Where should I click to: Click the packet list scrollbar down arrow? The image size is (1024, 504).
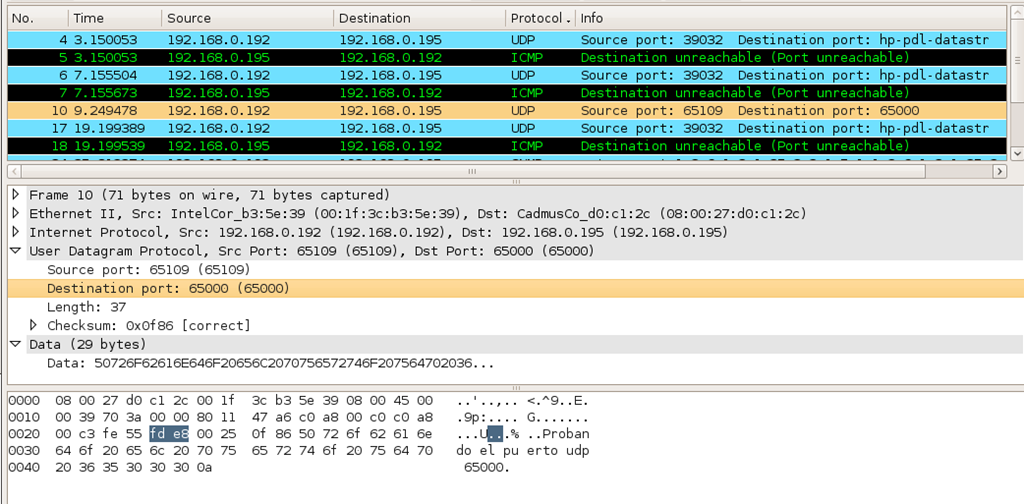click(x=1016, y=153)
